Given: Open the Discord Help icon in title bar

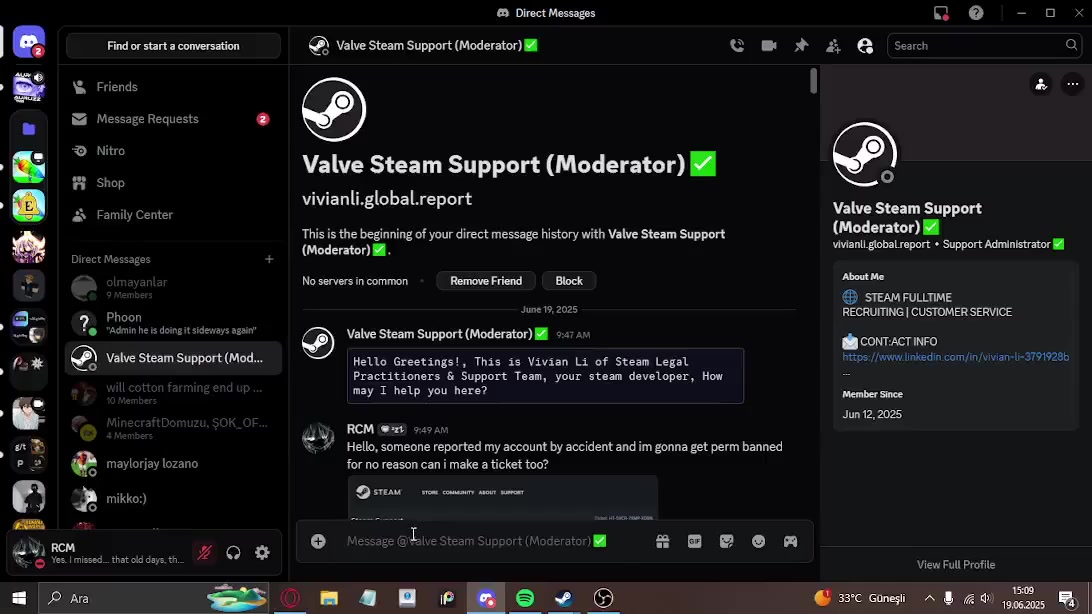Looking at the screenshot, I should point(976,13).
